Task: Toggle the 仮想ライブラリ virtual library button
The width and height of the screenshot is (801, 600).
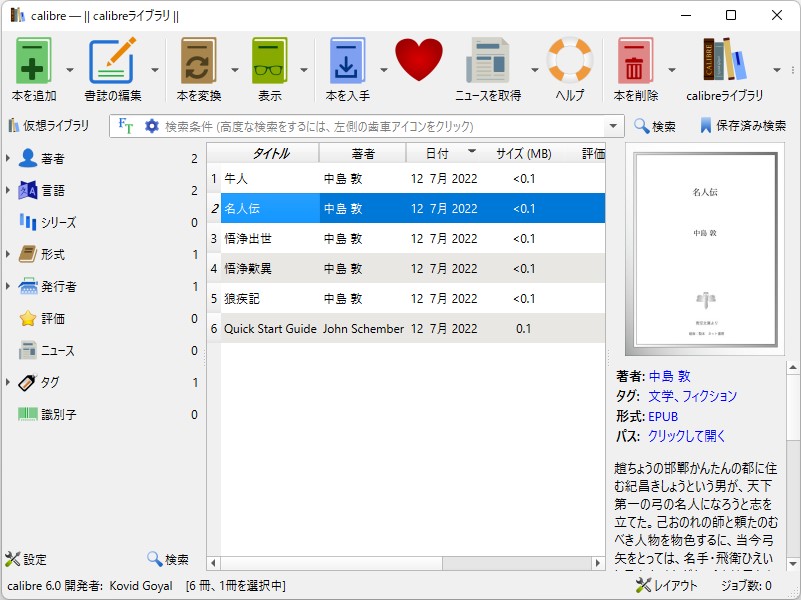Action: point(55,124)
